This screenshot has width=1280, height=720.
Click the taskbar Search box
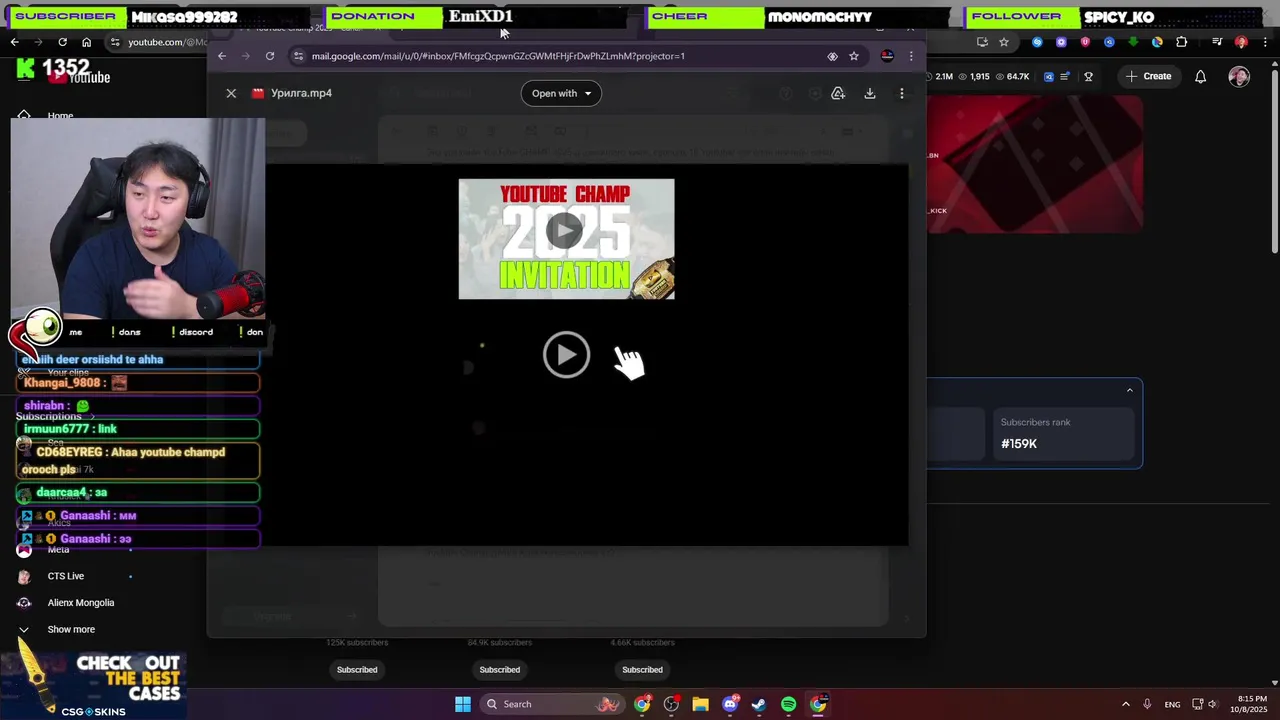click(x=552, y=704)
